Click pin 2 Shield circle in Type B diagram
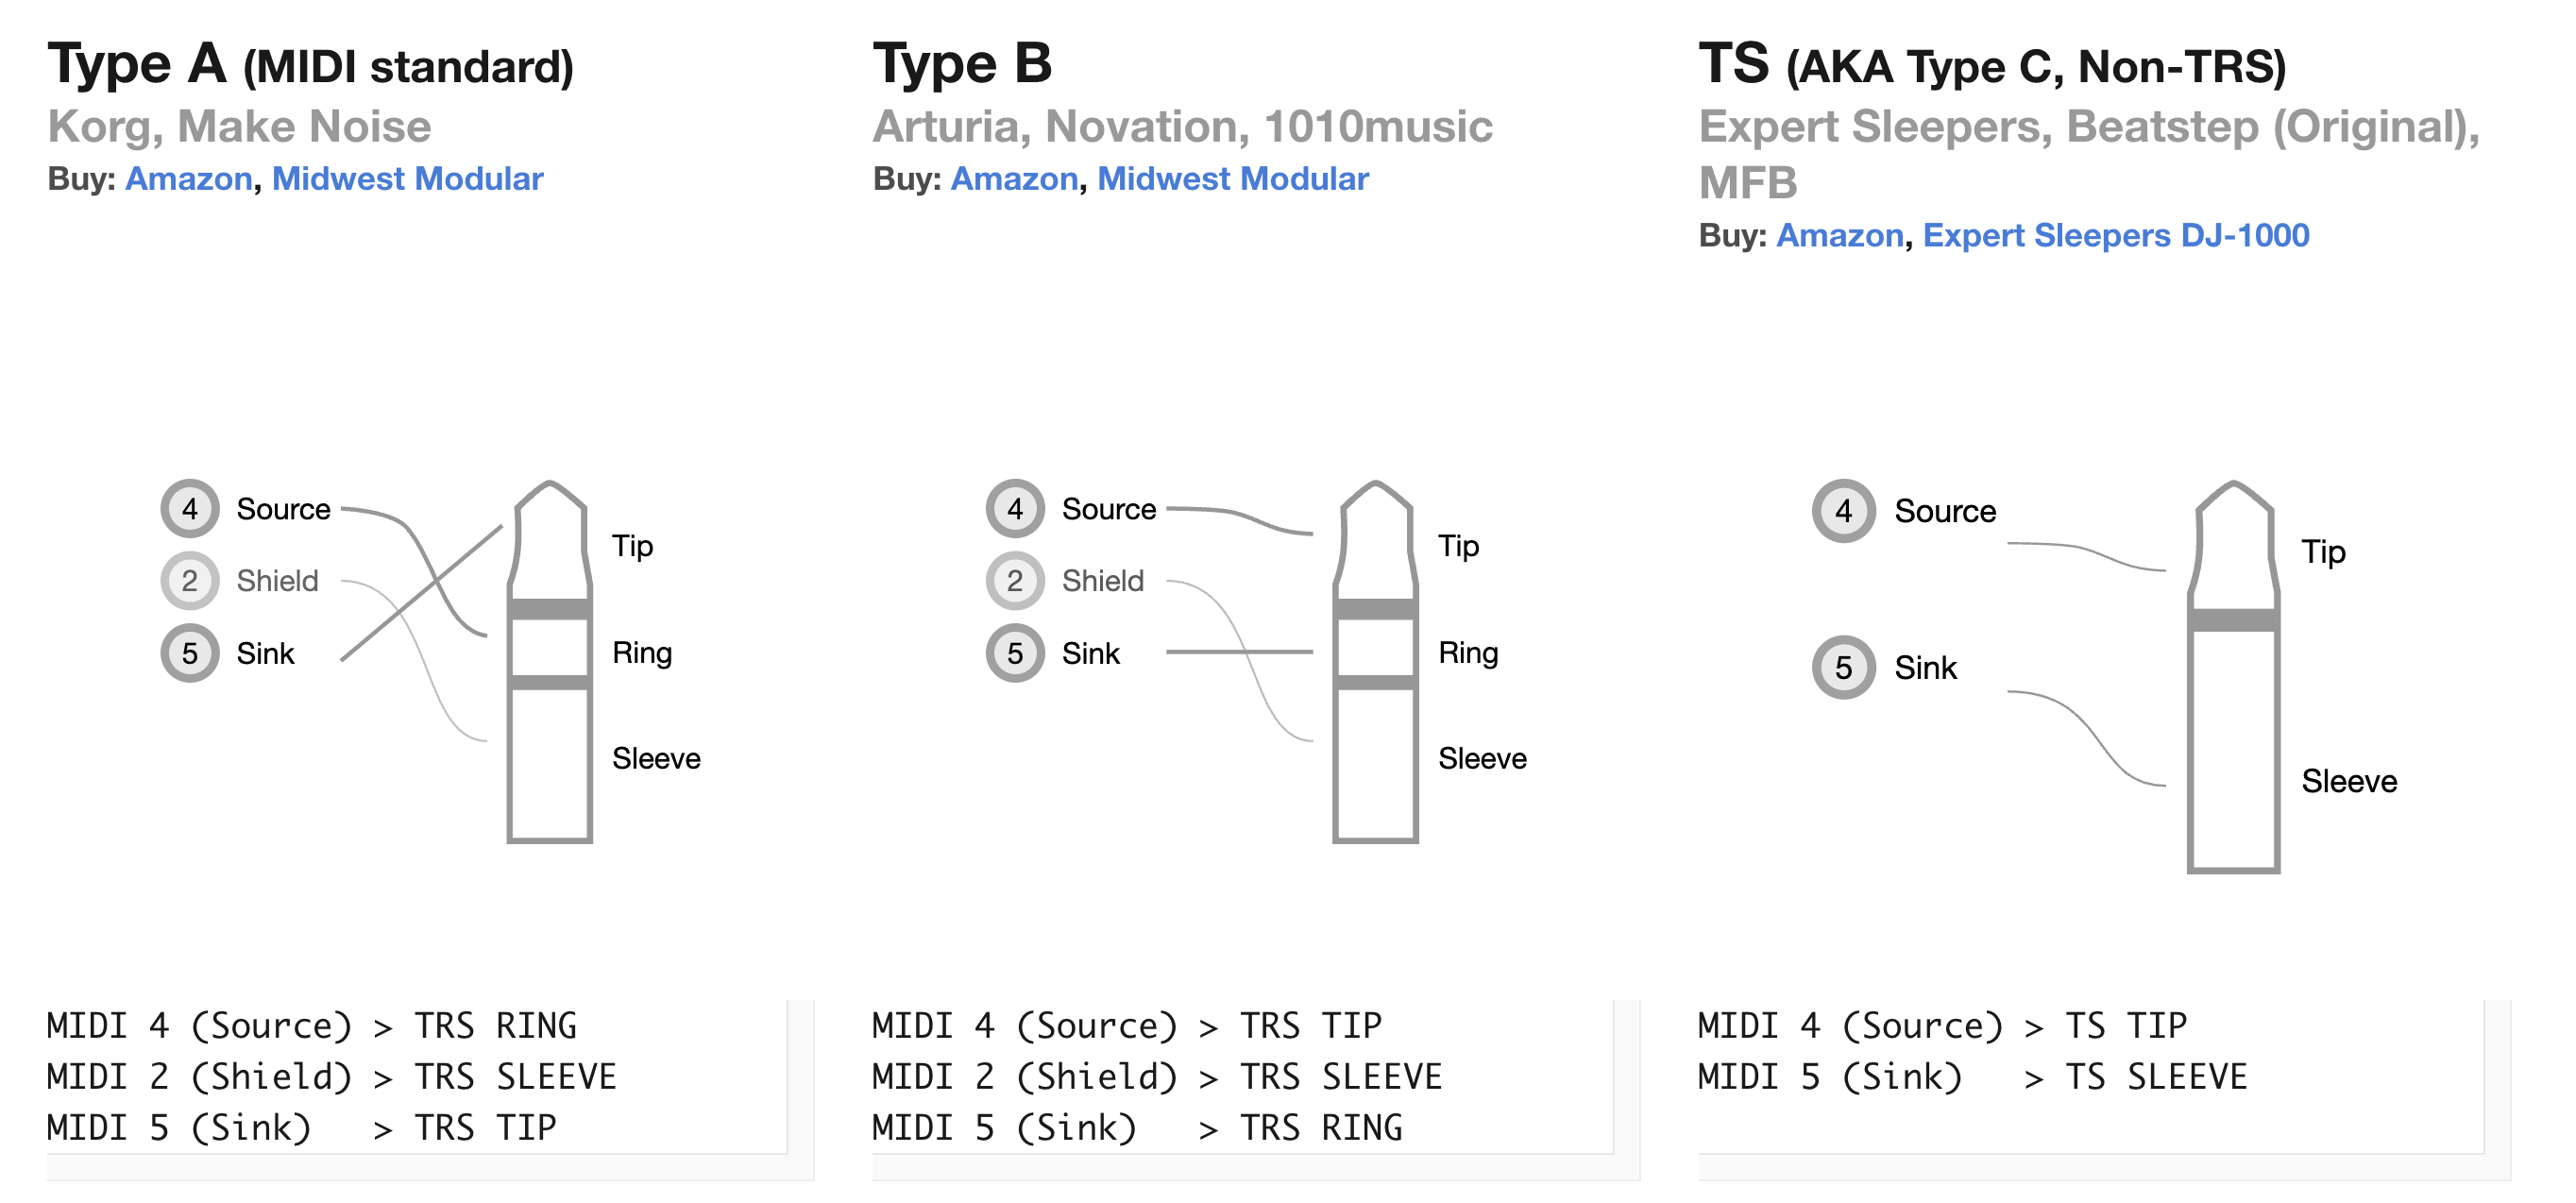Image resolution: width=2576 pixels, height=1203 pixels. click(1015, 580)
